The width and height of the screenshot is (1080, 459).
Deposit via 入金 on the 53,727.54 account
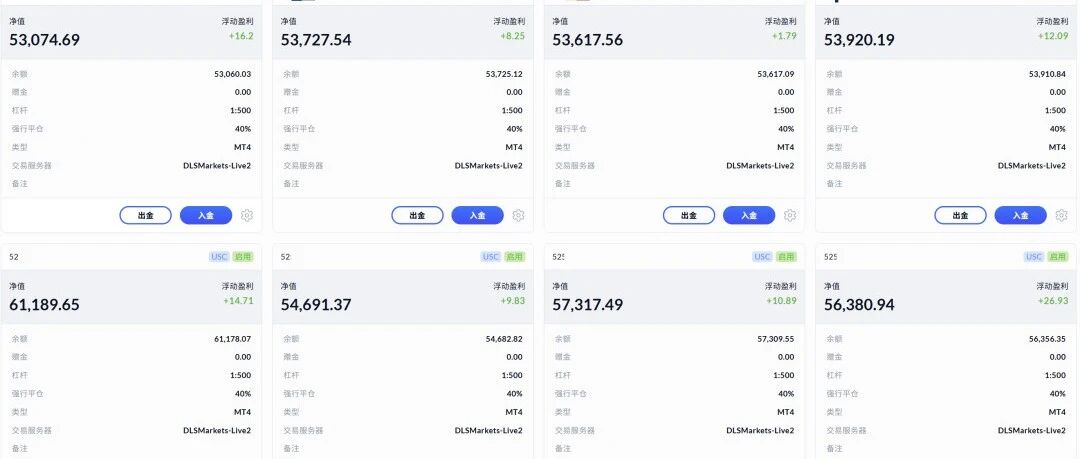[477, 215]
